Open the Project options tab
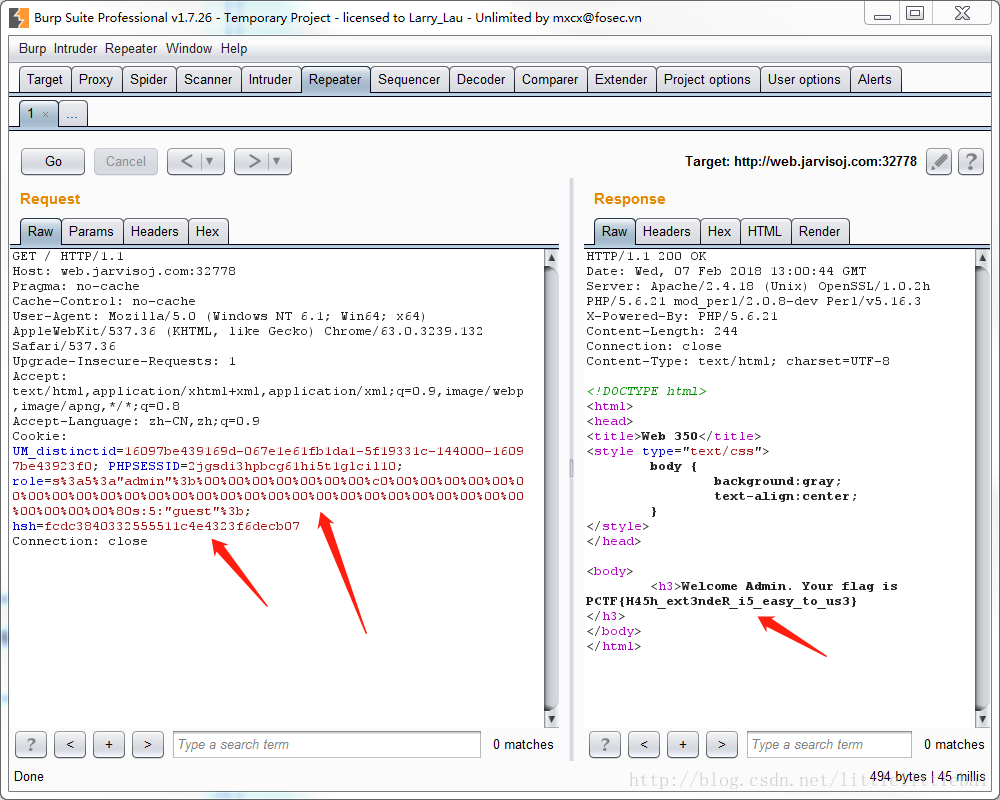1000x800 pixels. pos(707,80)
